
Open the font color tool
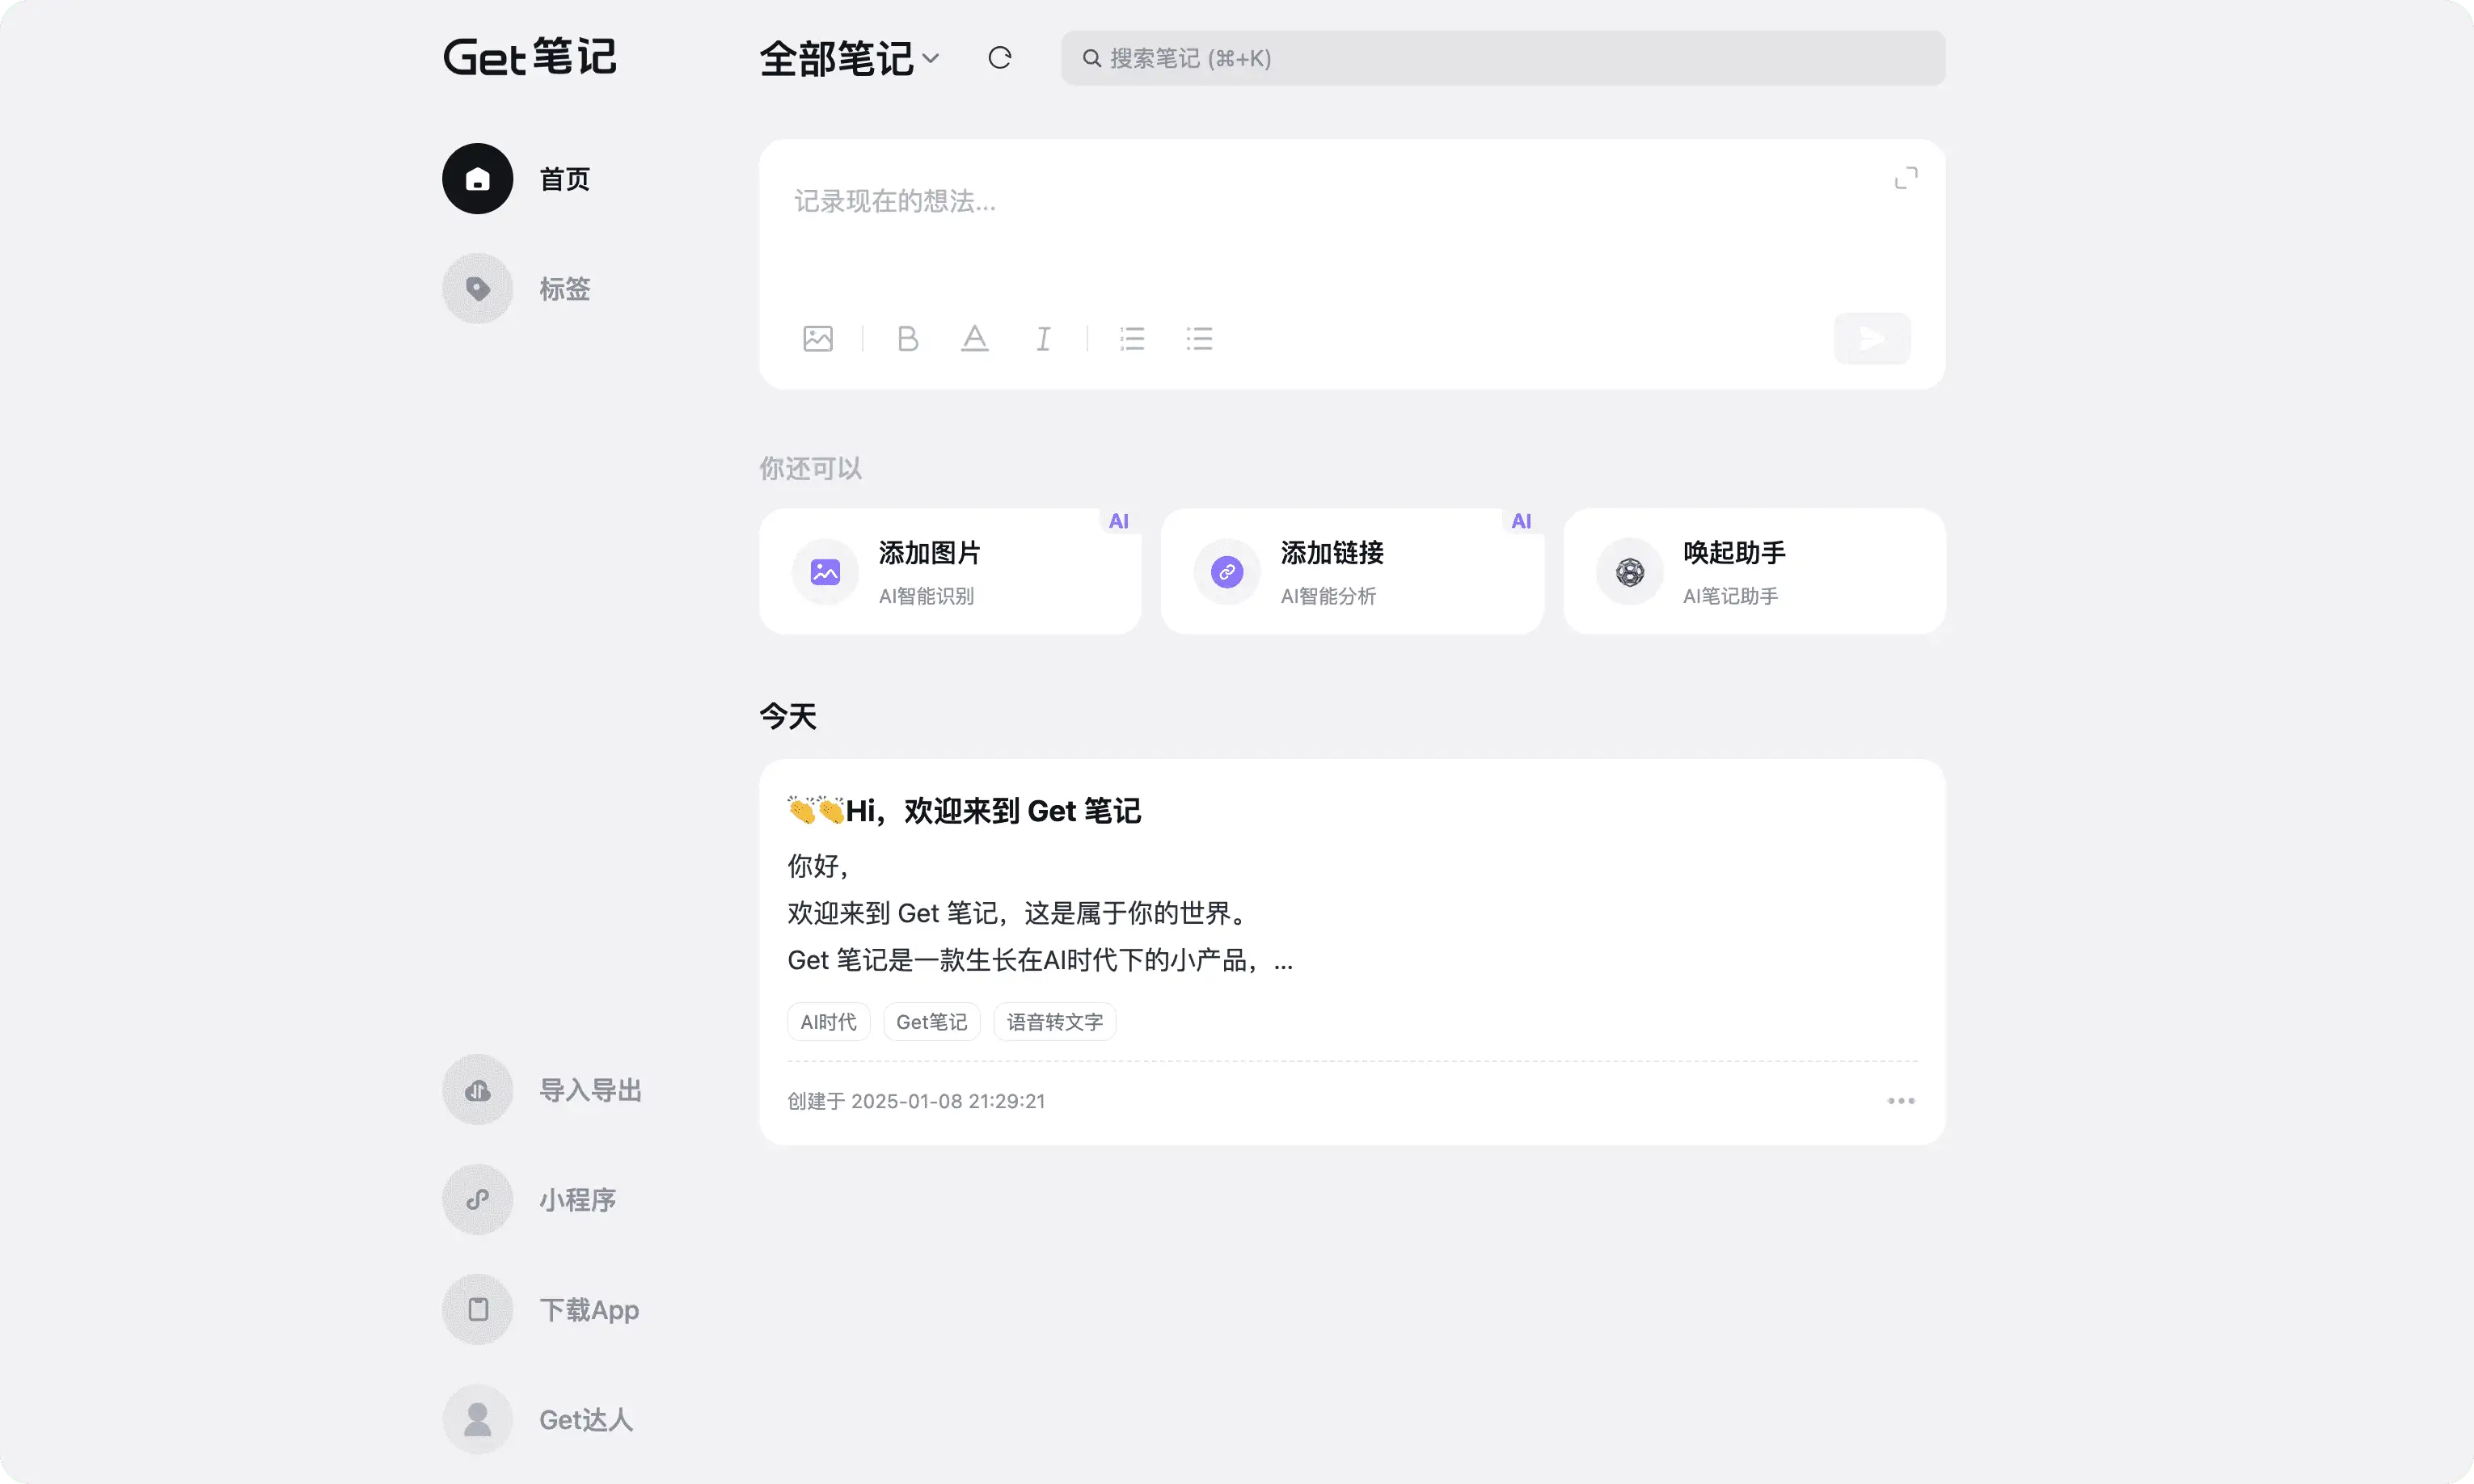[x=973, y=338]
